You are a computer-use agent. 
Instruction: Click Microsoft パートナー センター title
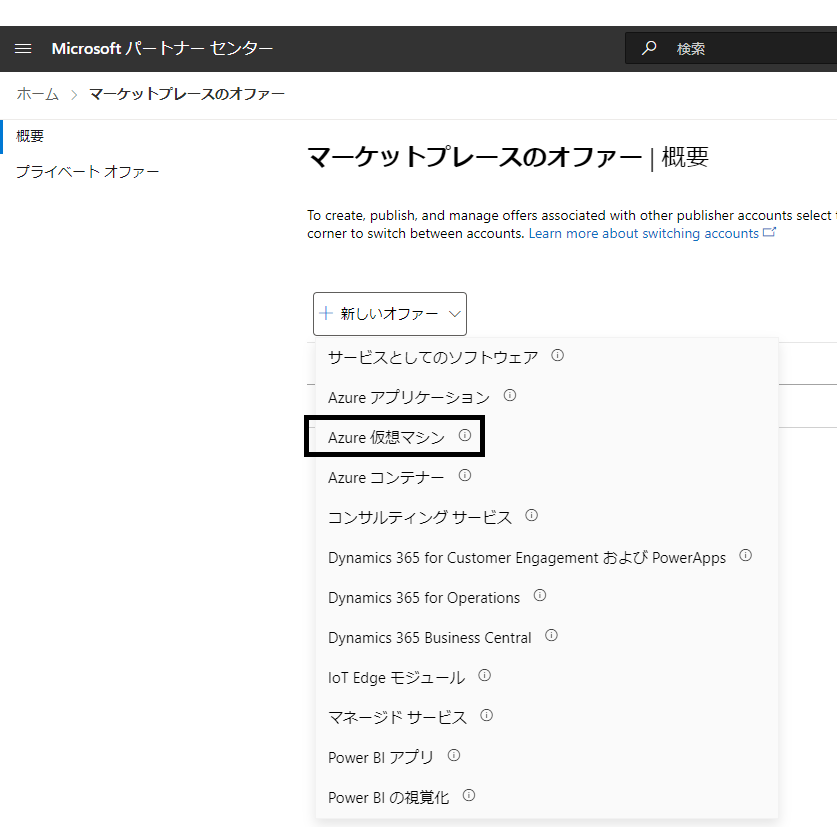162,49
